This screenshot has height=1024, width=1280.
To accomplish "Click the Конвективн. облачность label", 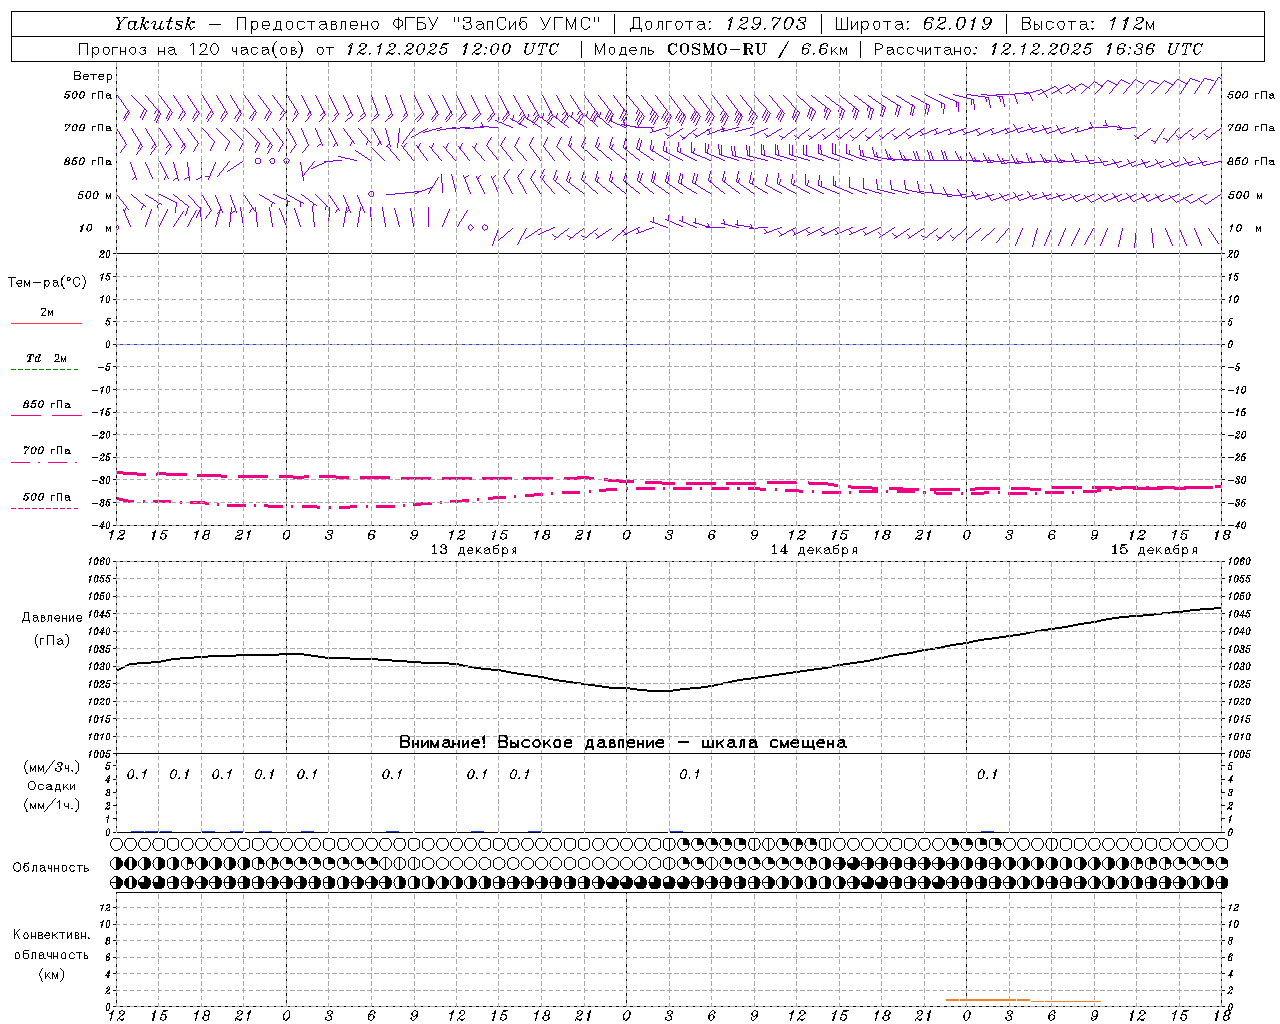I will tap(51, 945).
